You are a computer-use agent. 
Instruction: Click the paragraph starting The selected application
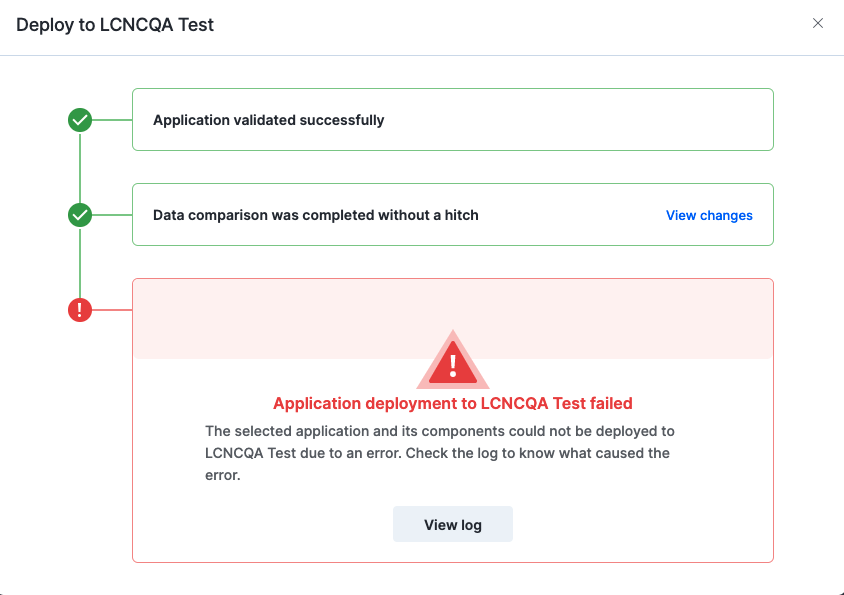pyautogui.click(x=439, y=453)
